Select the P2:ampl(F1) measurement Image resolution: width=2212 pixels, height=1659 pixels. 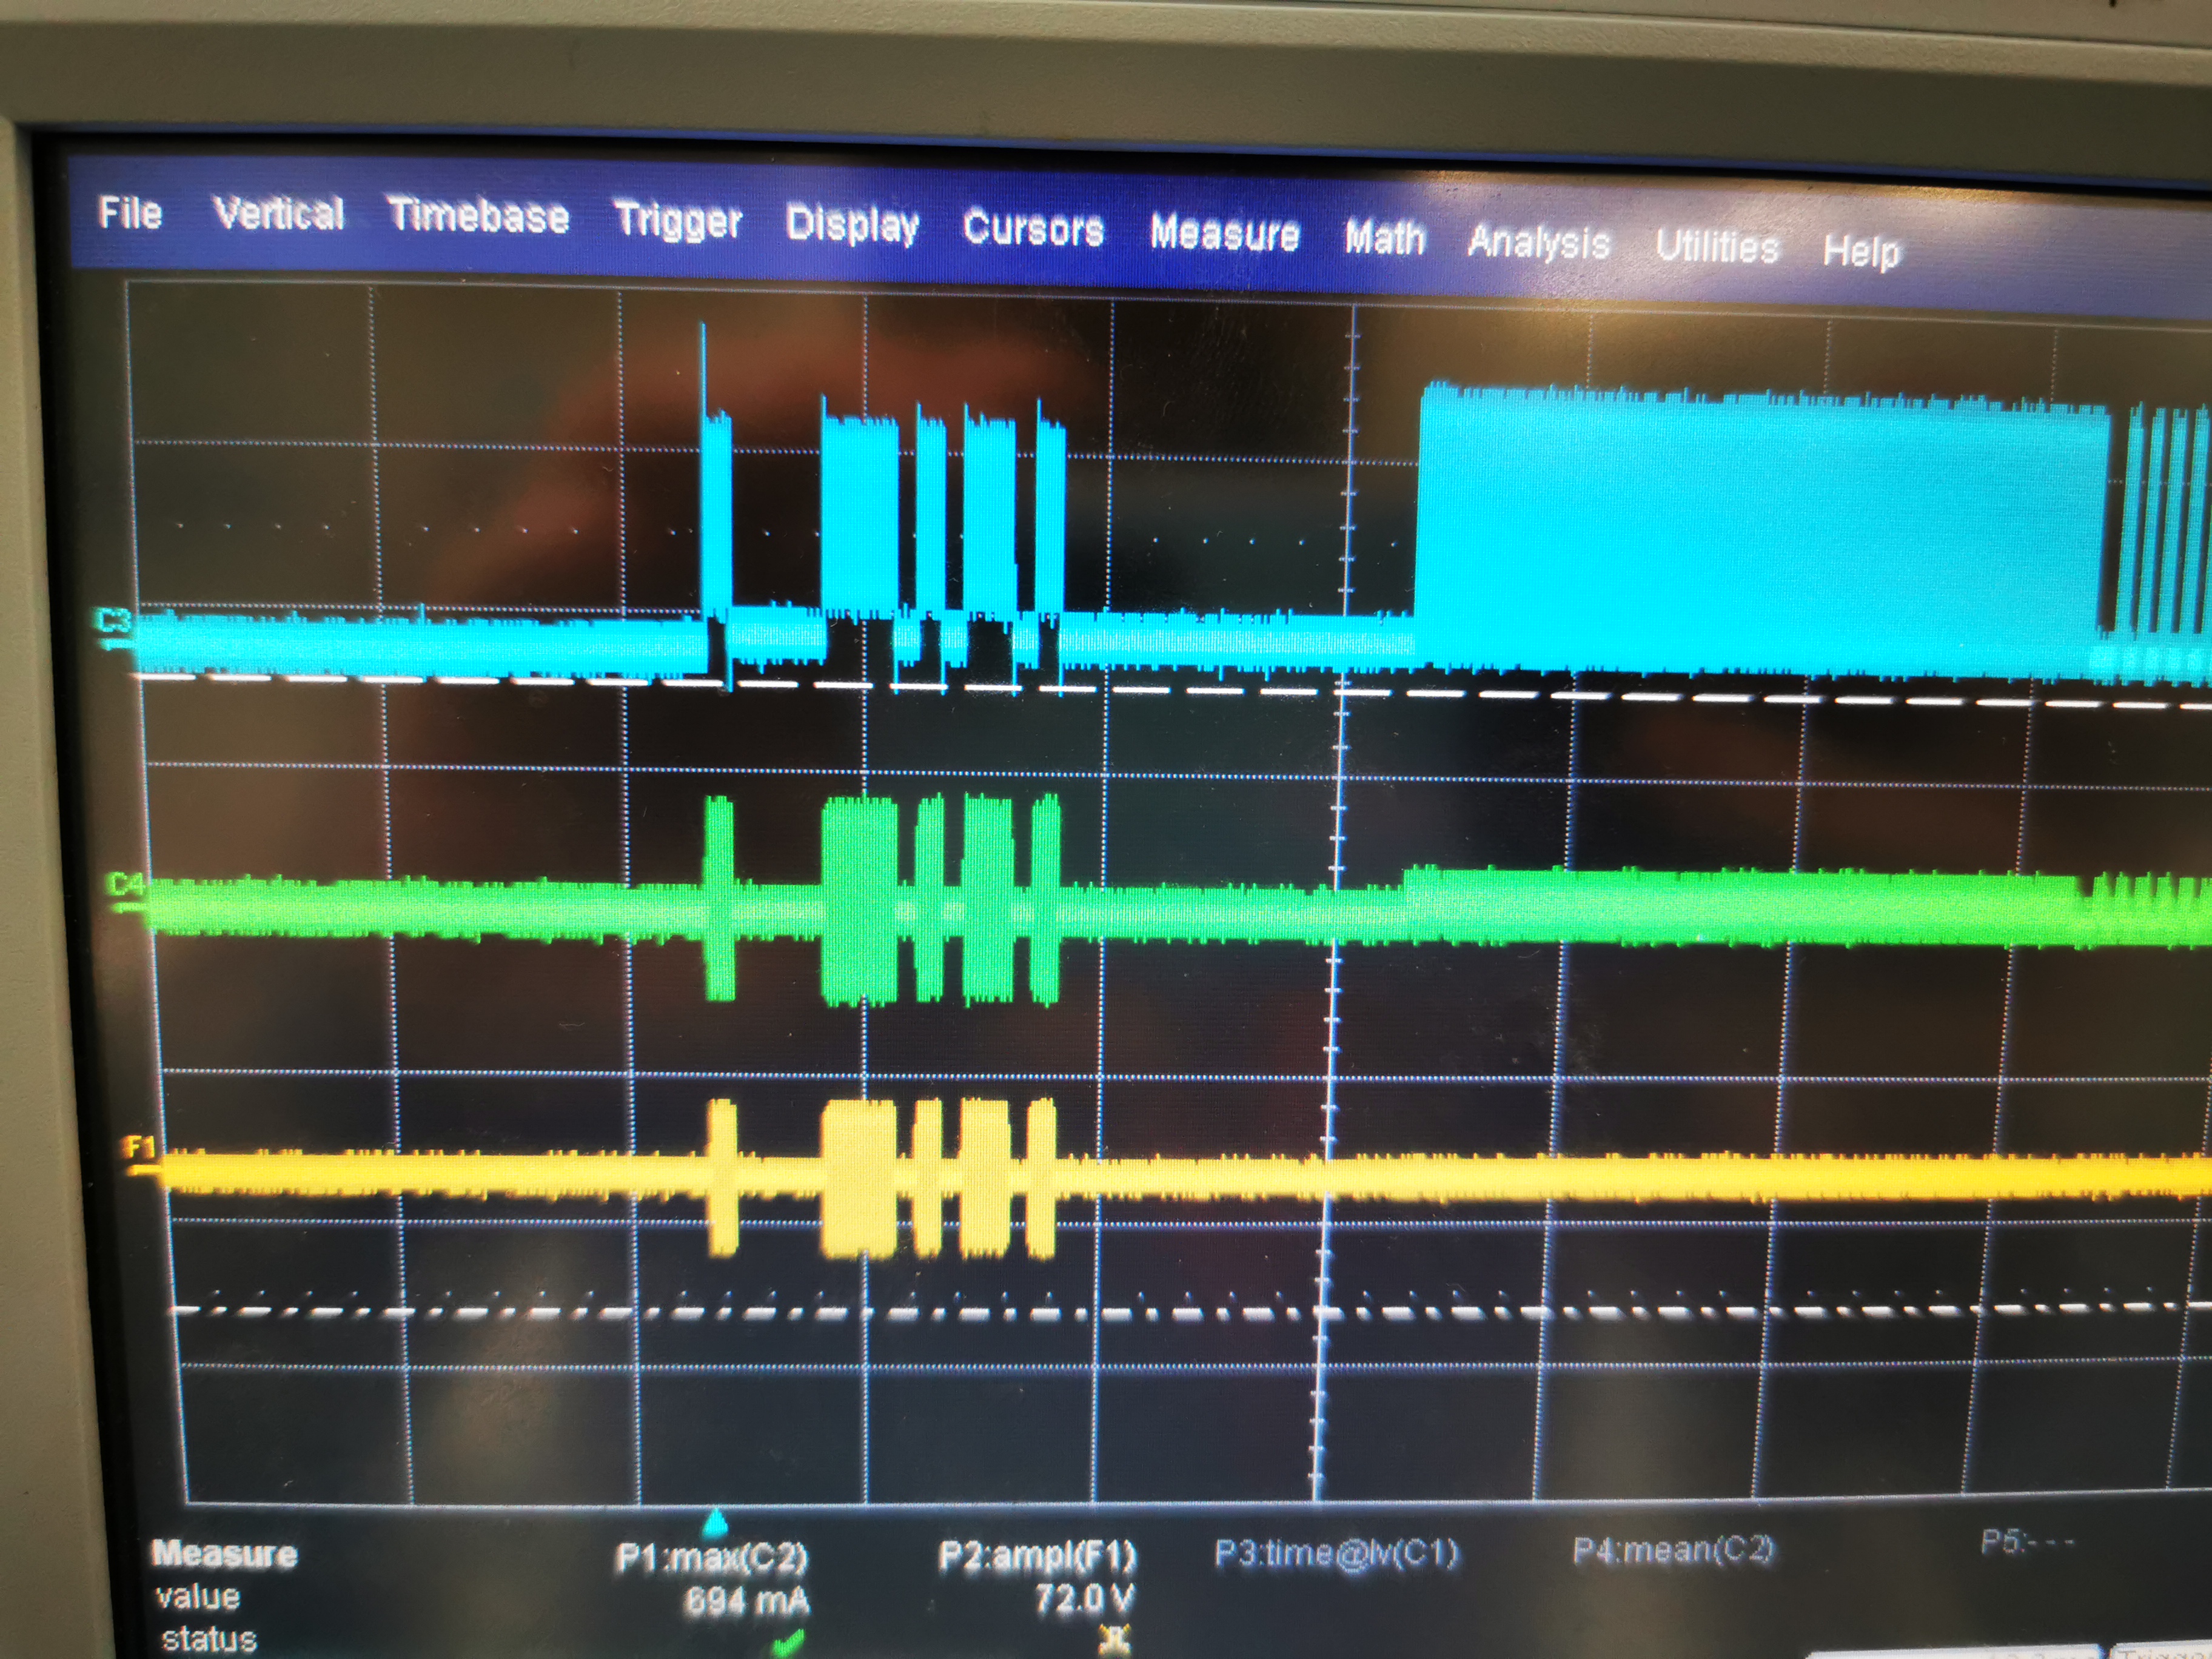(1036, 1556)
